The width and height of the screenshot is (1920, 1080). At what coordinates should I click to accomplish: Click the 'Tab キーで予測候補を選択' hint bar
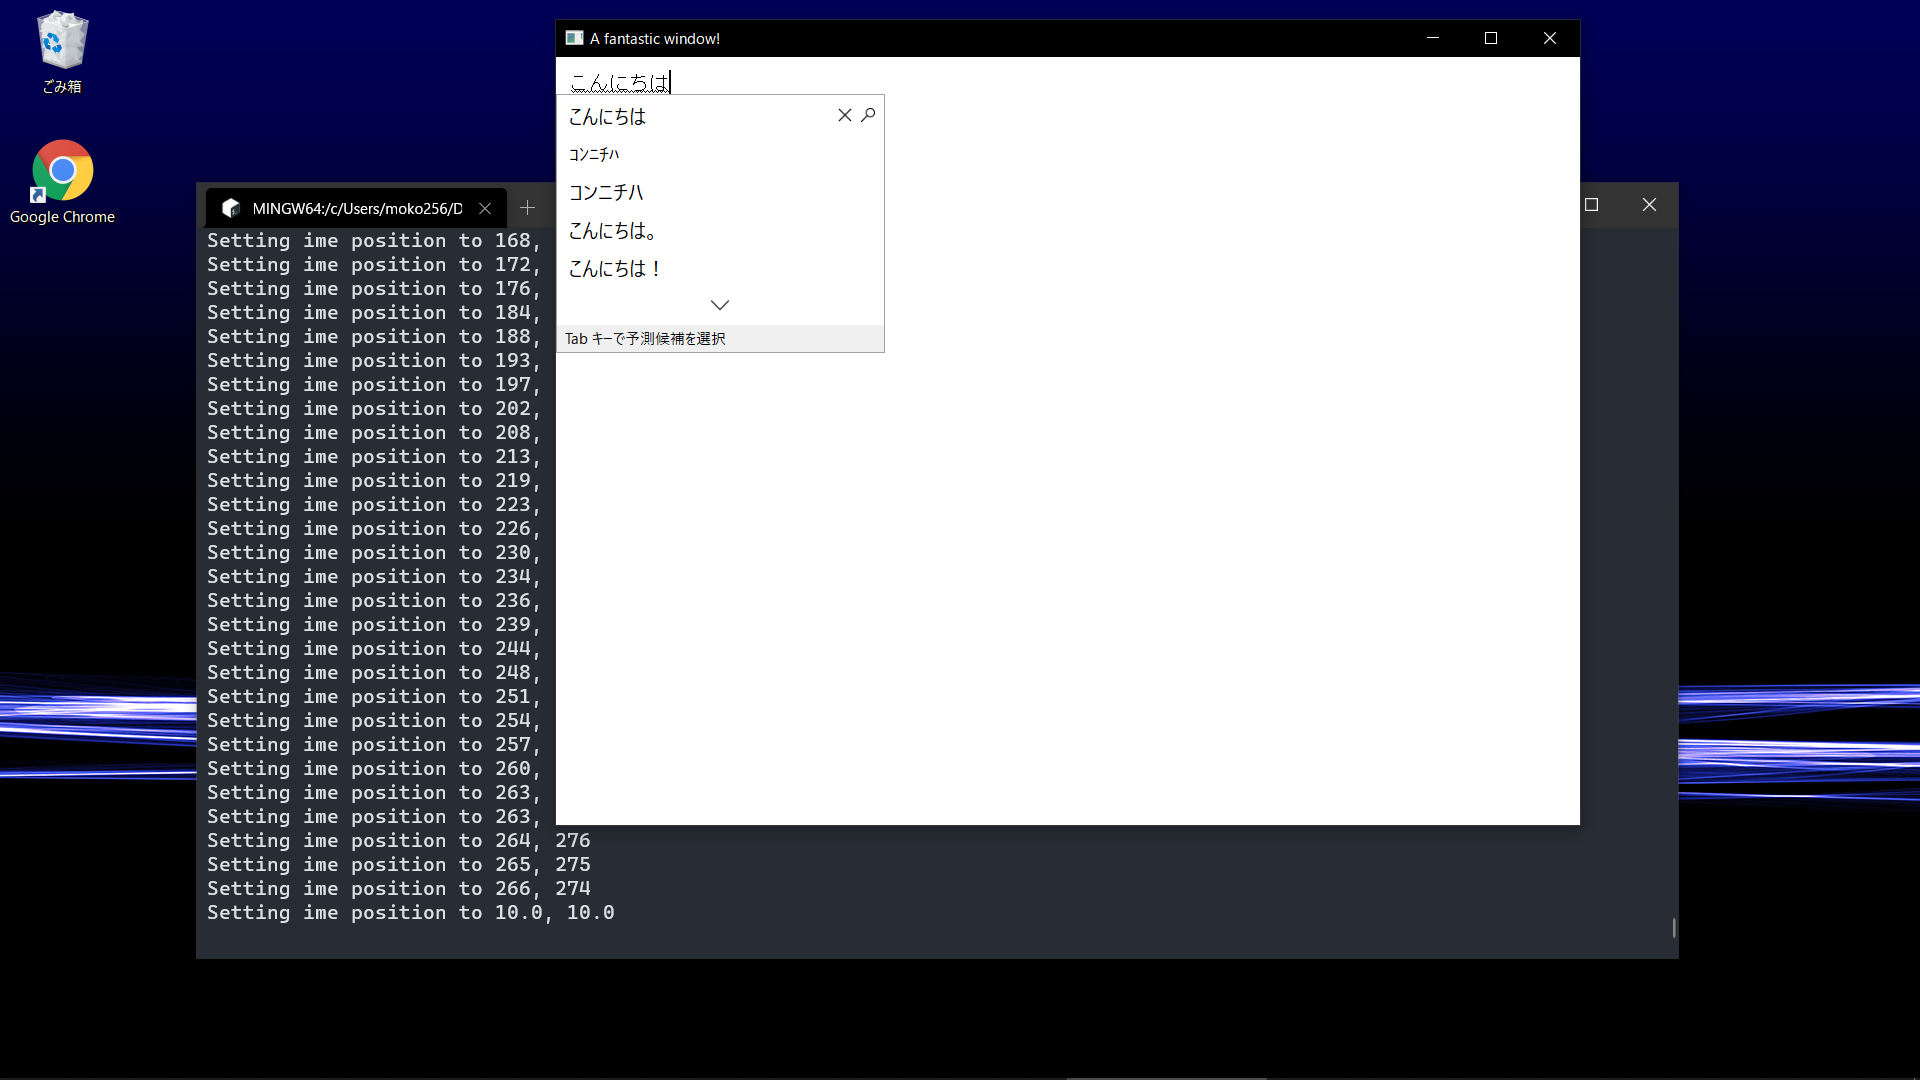[x=645, y=338]
